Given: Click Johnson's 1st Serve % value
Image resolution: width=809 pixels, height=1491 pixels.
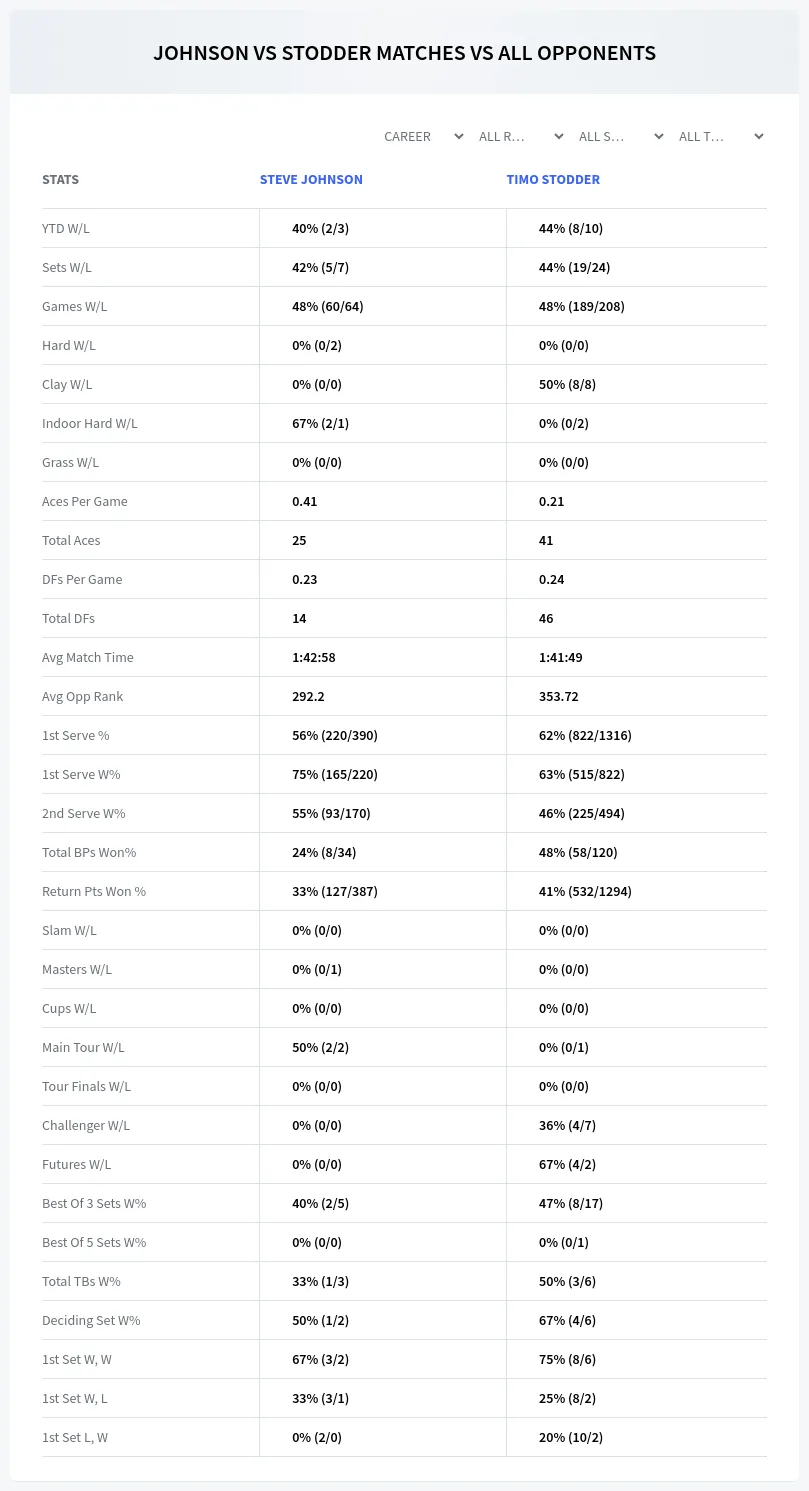Looking at the screenshot, I should tap(335, 735).
